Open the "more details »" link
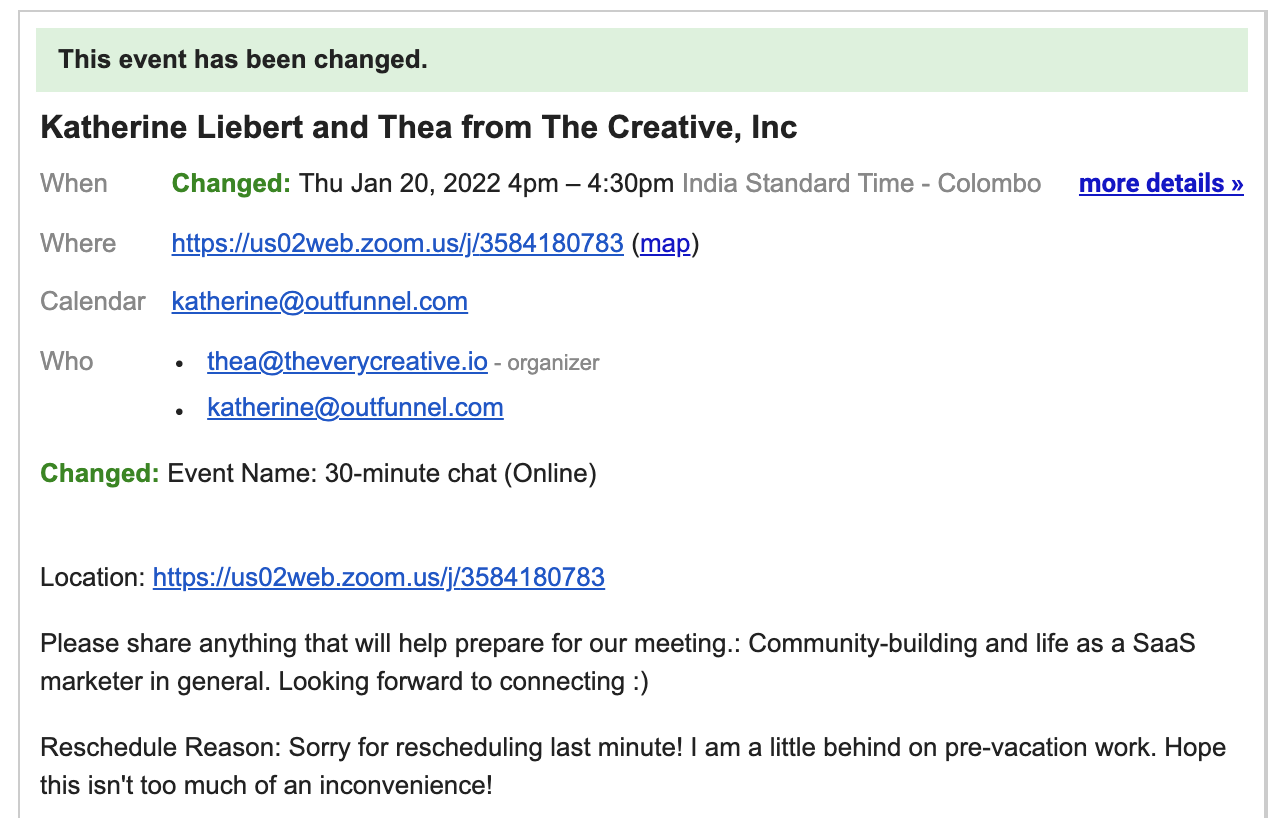Image resolution: width=1288 pixels, height=818 pixels. (1160, 184)
